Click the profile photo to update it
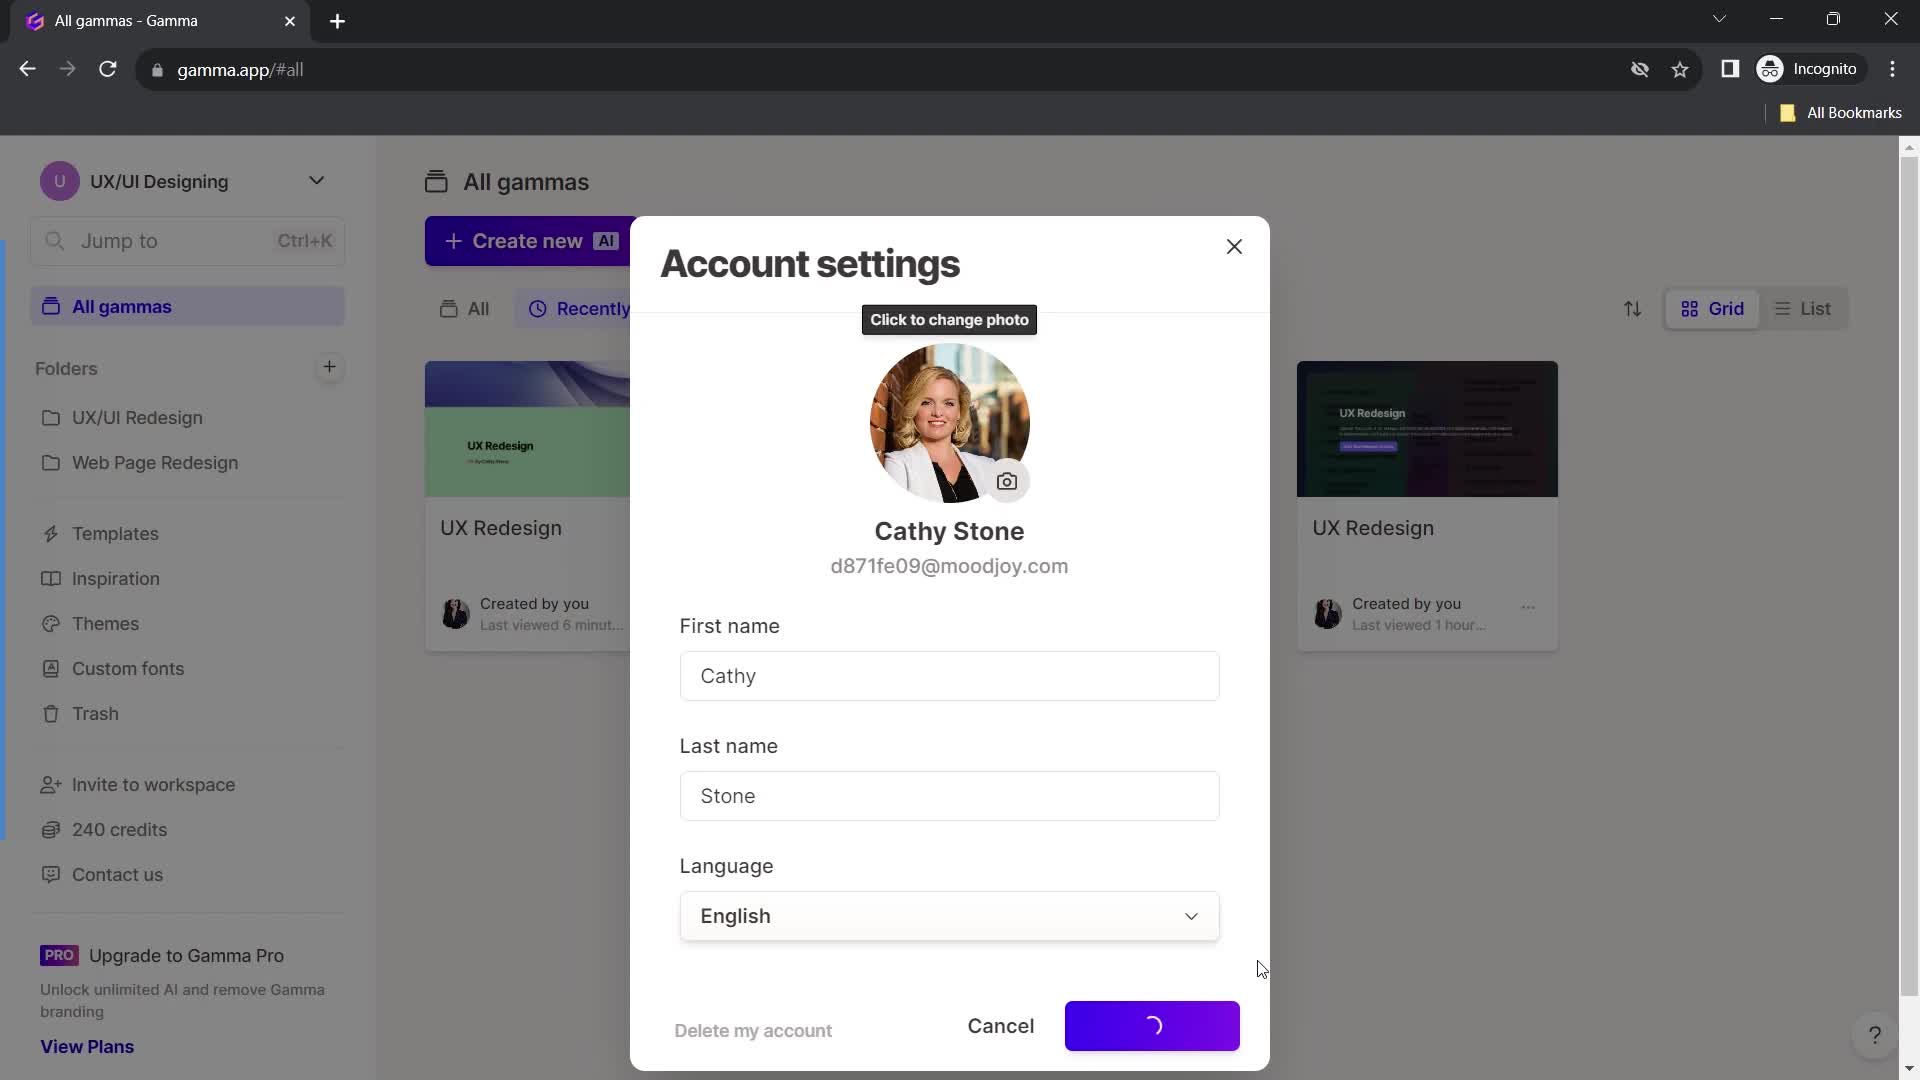Image resolution: width=1920 pixels, height=1080 pixels. (949, 422)
